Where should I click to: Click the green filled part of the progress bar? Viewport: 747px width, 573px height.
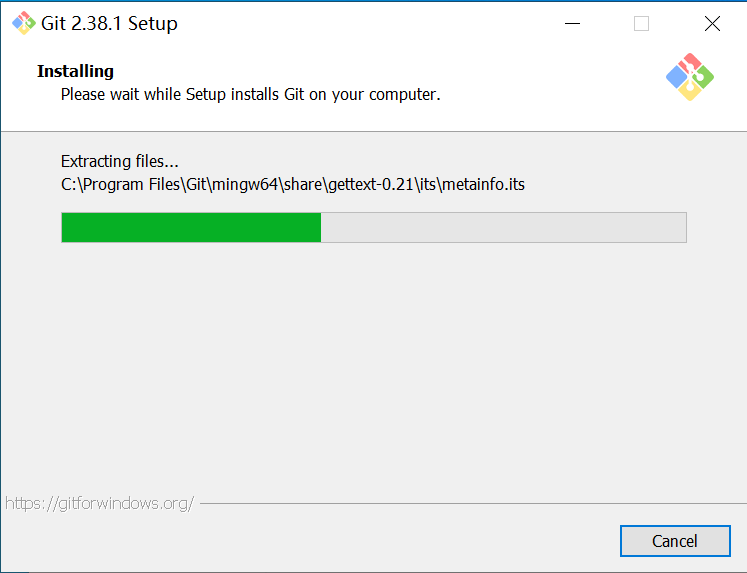point(190,227)
